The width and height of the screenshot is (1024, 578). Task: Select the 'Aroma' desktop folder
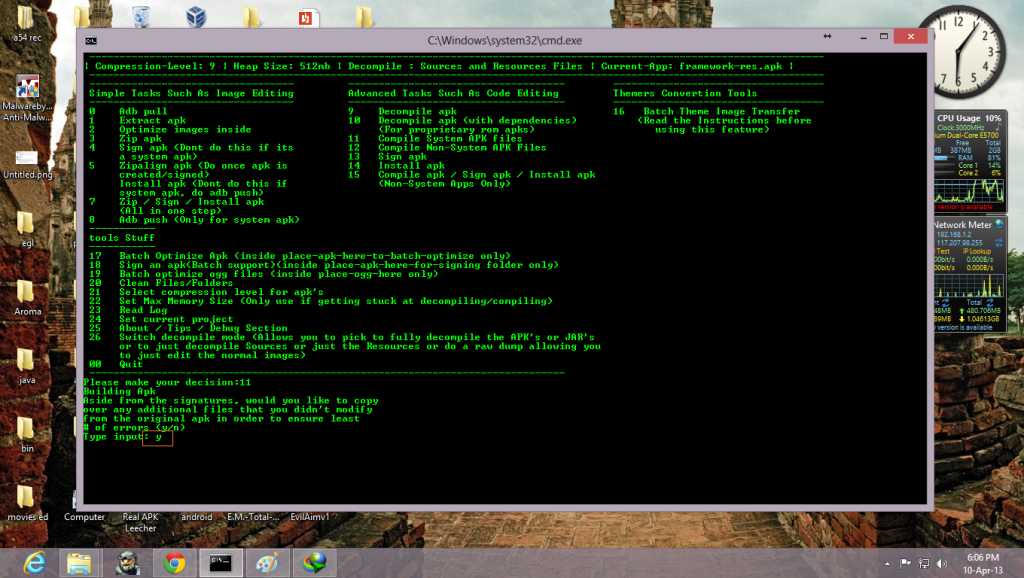27,298
